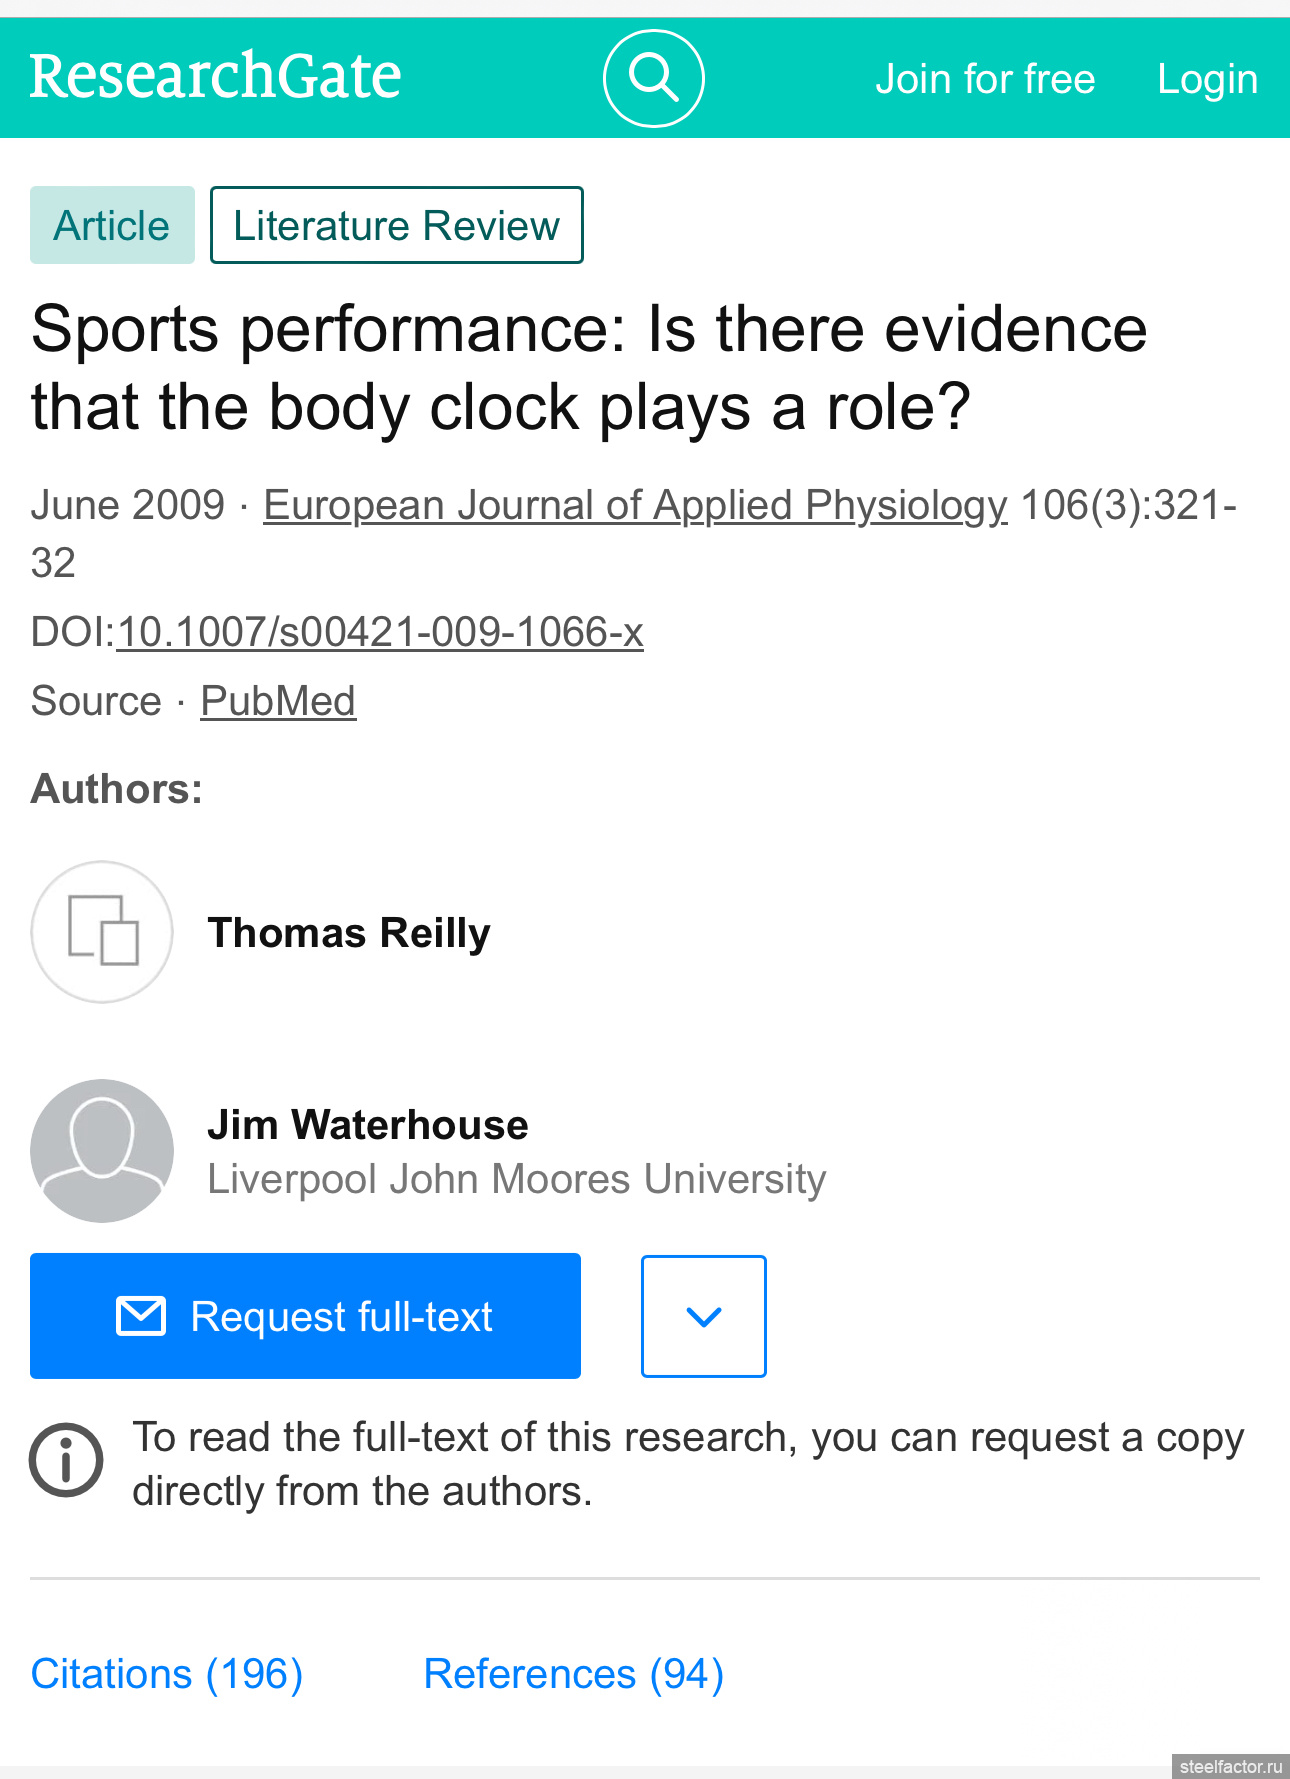Click the info circle icon
Image resolution: width=1290 pixels, height=1779 pixels.
[66, 1460]
